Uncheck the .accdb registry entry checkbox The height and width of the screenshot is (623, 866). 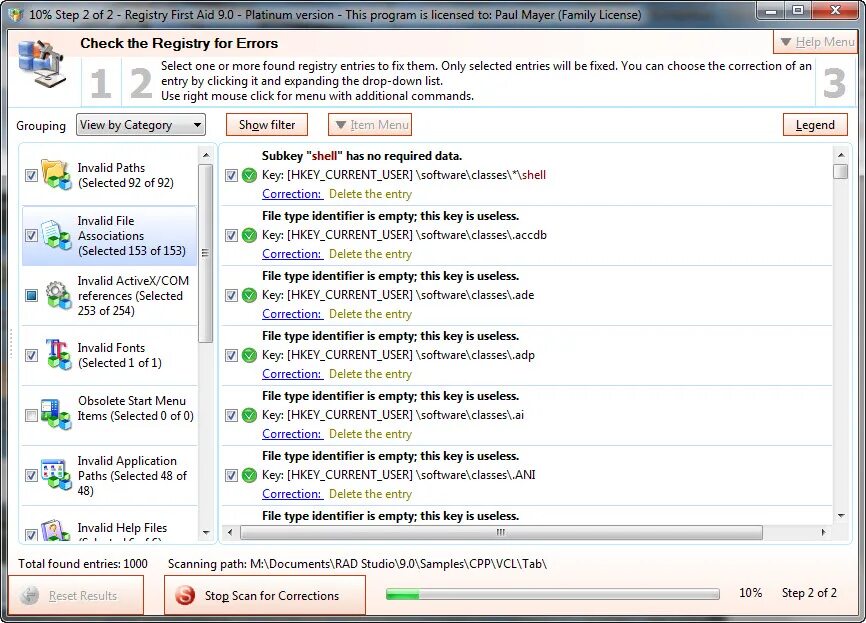[231, 235]
